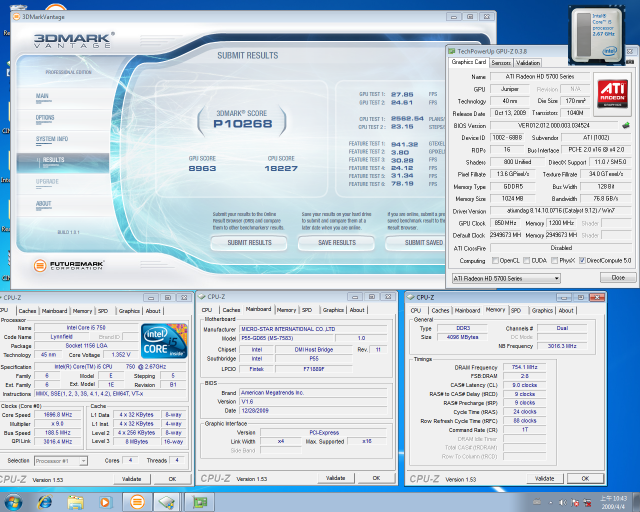Click the Show Desktop strip at taskbar end
This screenshot has width=640, height=512.
(636, 502)
